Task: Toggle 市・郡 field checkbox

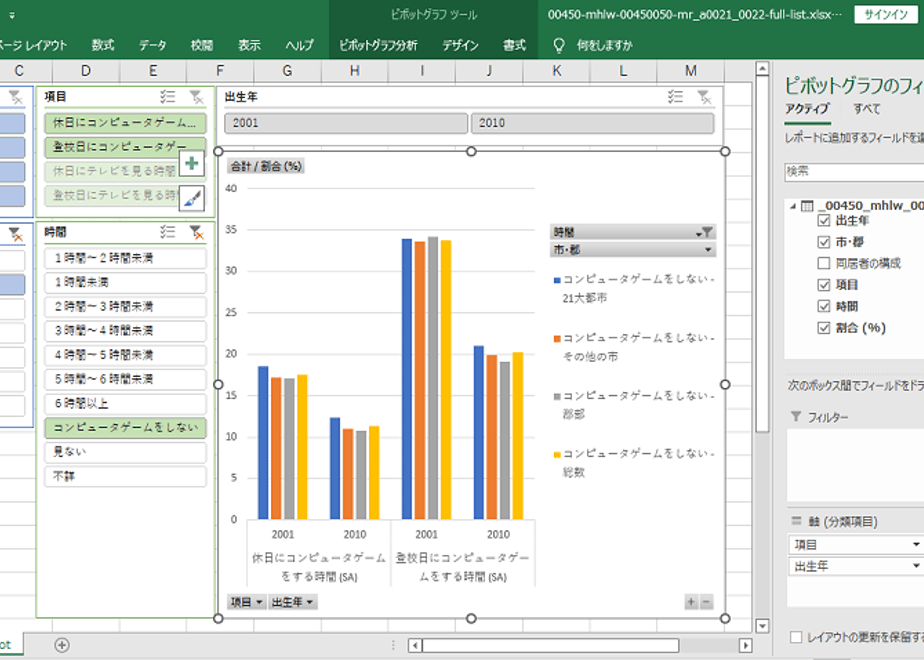Action: 824,242
